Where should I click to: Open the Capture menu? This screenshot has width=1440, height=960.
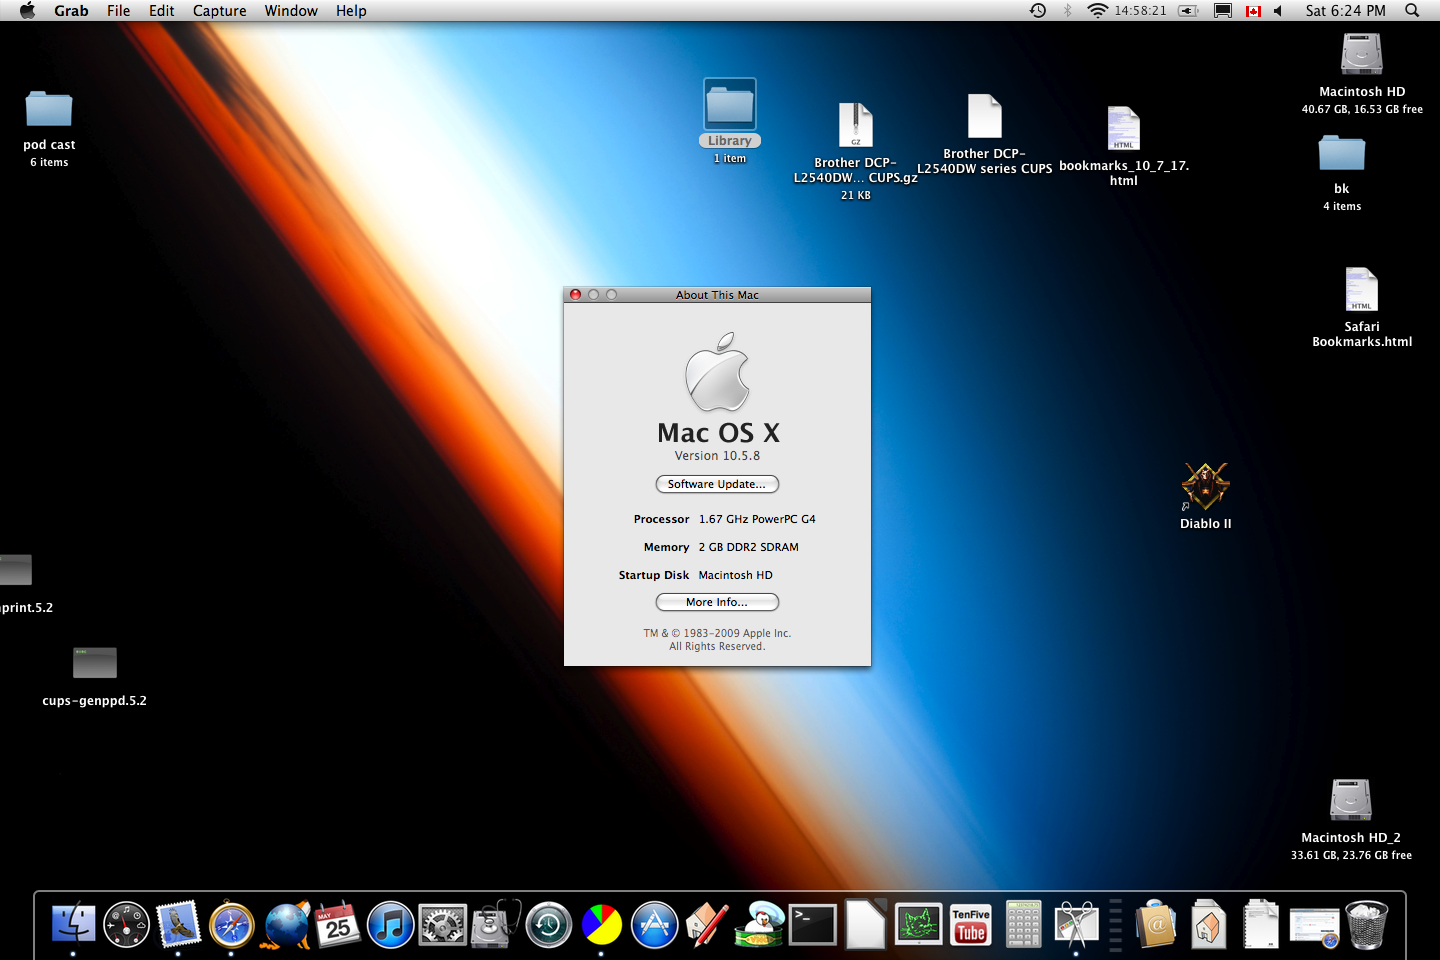coord(220,11)
